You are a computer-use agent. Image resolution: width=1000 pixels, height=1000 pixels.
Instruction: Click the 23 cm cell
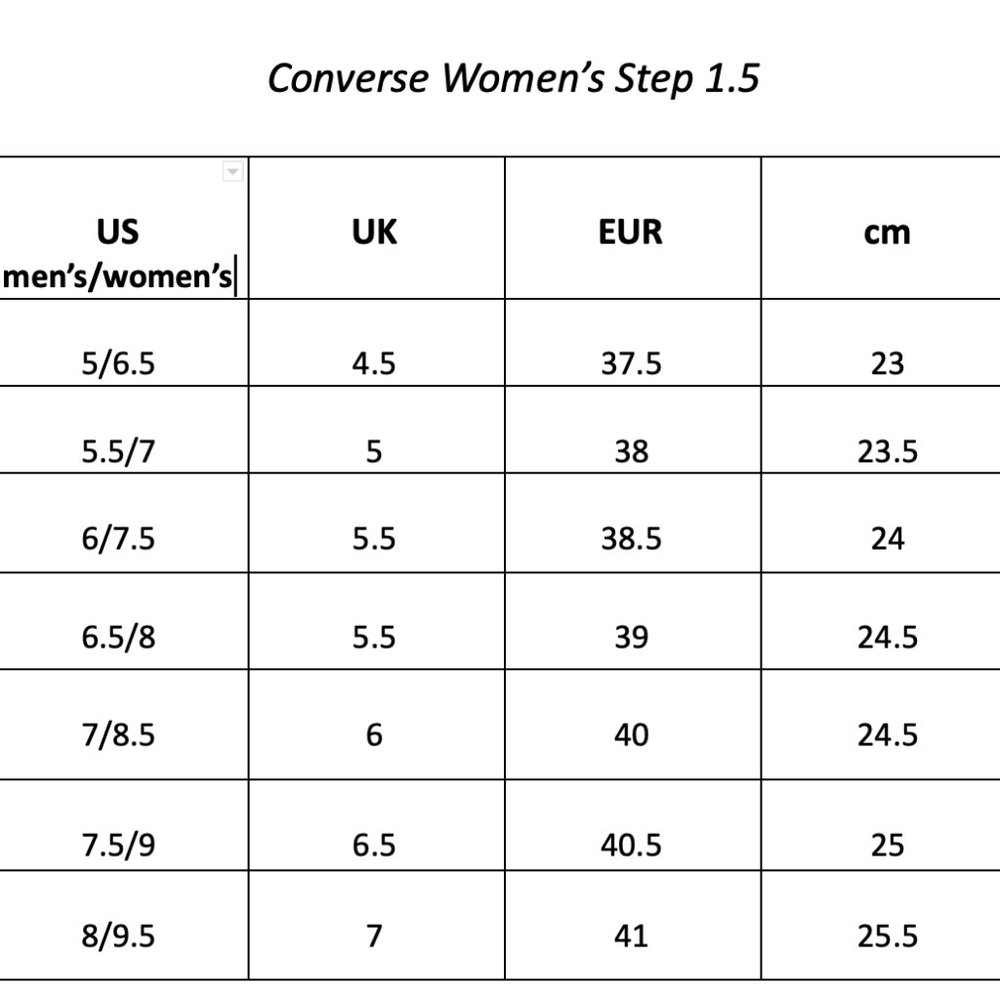click(x=887, y=363)
